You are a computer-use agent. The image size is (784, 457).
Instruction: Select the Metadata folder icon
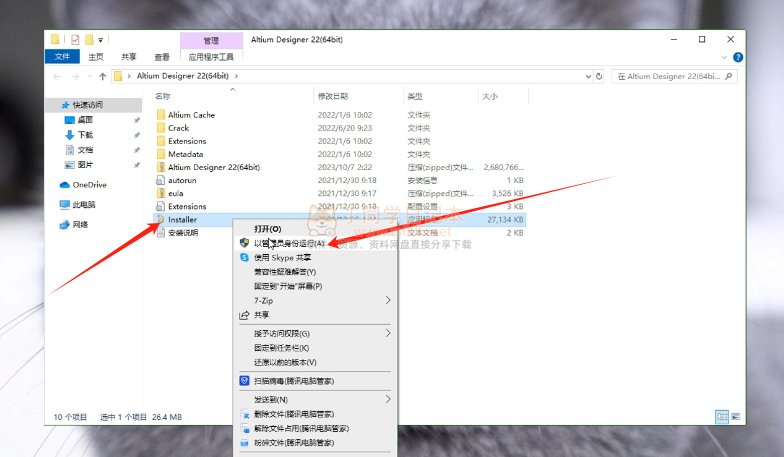(x=160, y=154)
